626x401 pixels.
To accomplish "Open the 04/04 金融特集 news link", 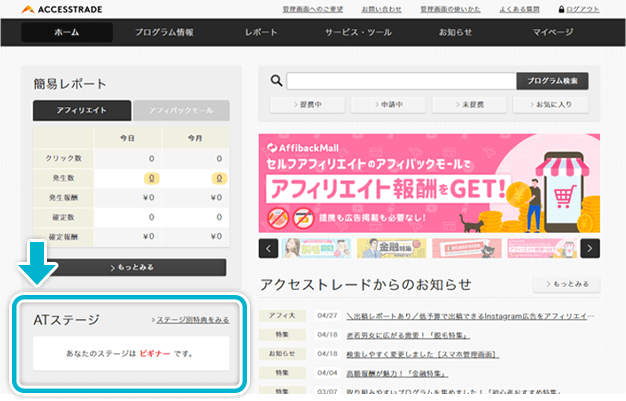I will 397,373.
